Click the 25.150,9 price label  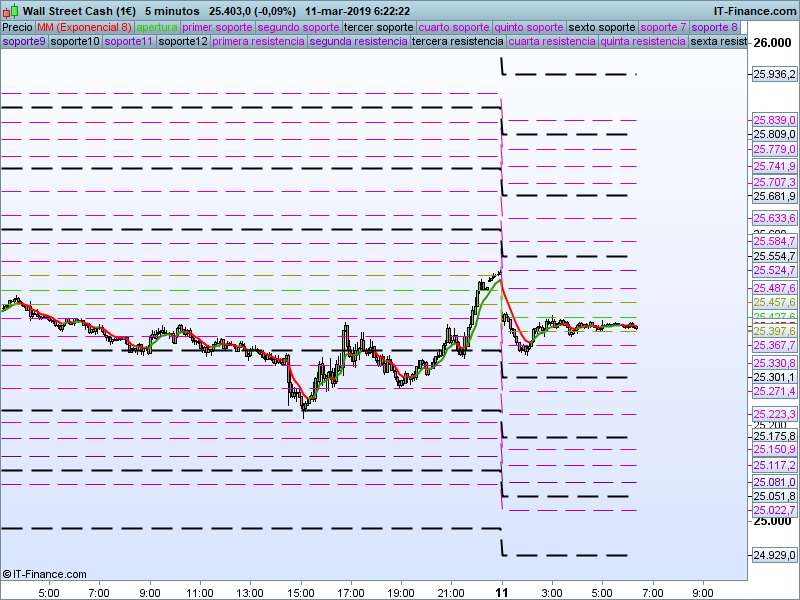774,449
